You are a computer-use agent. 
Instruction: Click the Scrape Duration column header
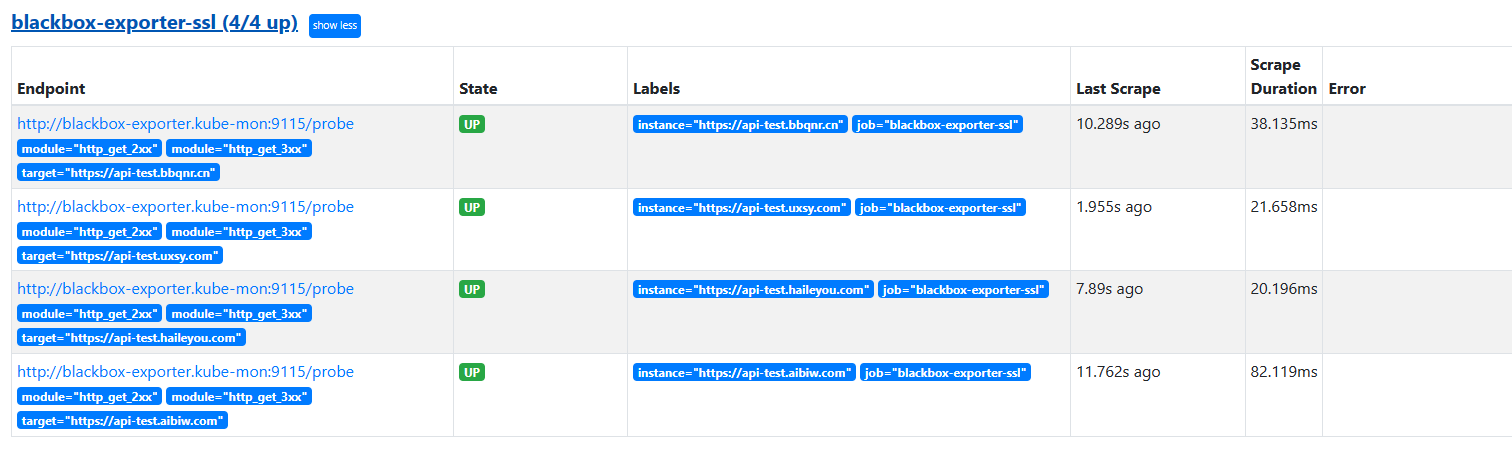(1283, 76)
